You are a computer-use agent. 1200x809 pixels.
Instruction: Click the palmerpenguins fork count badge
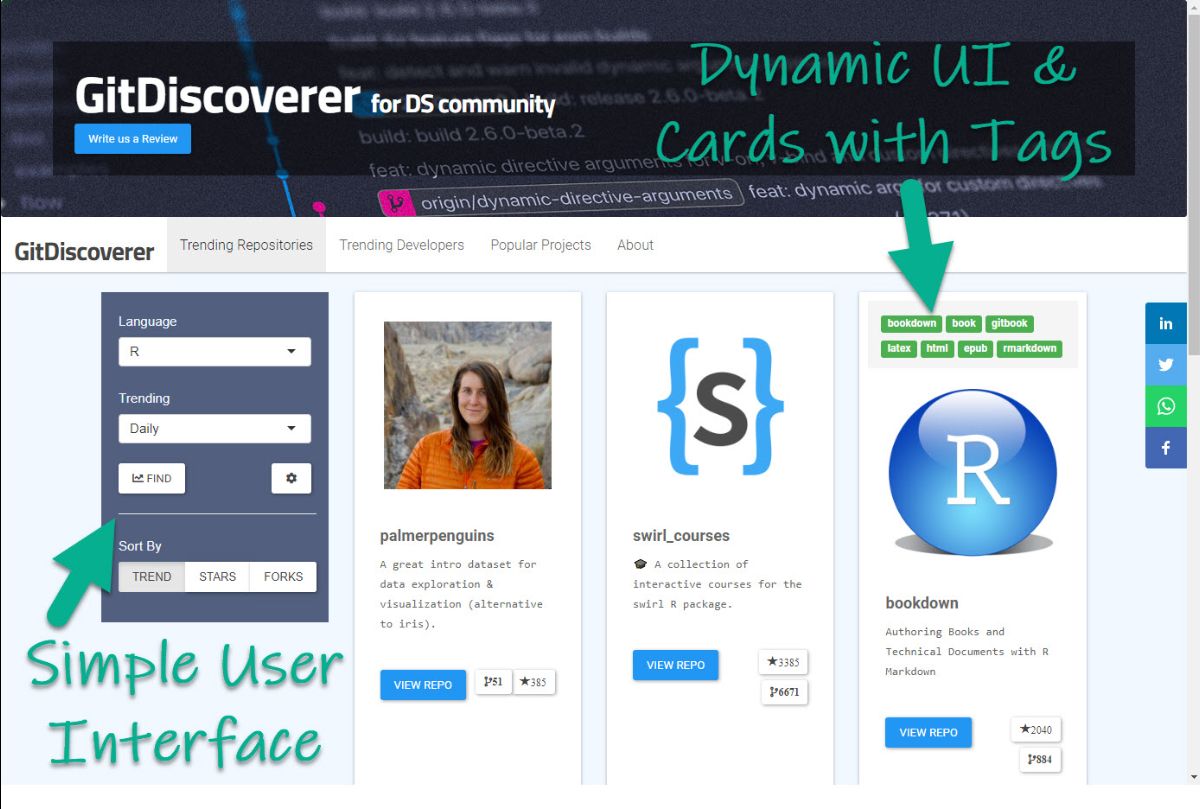coord(493,682)
